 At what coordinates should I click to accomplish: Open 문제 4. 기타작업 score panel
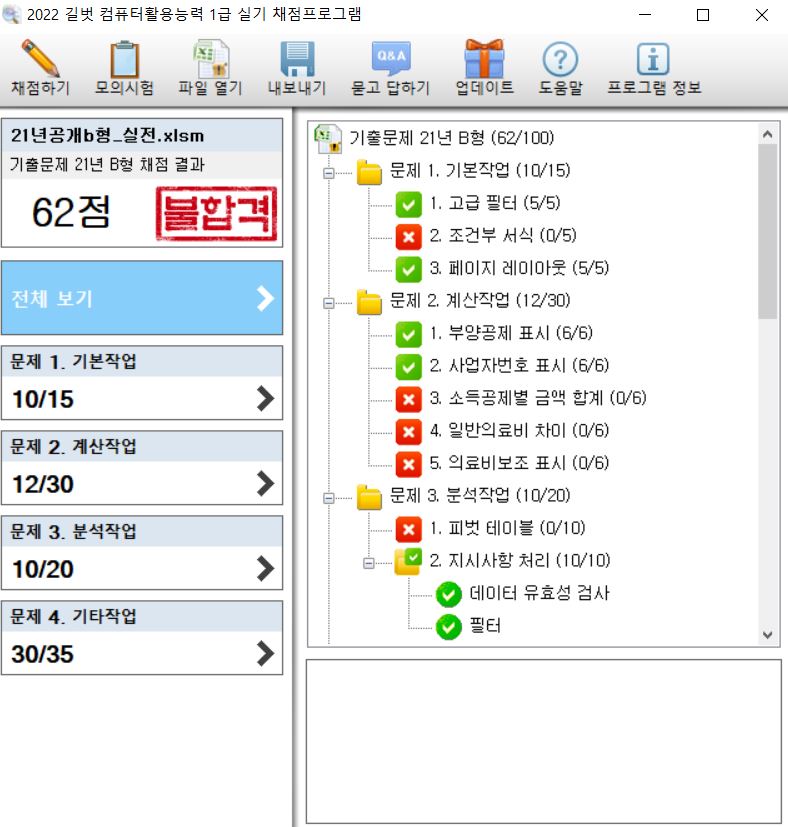click(142, 640)
